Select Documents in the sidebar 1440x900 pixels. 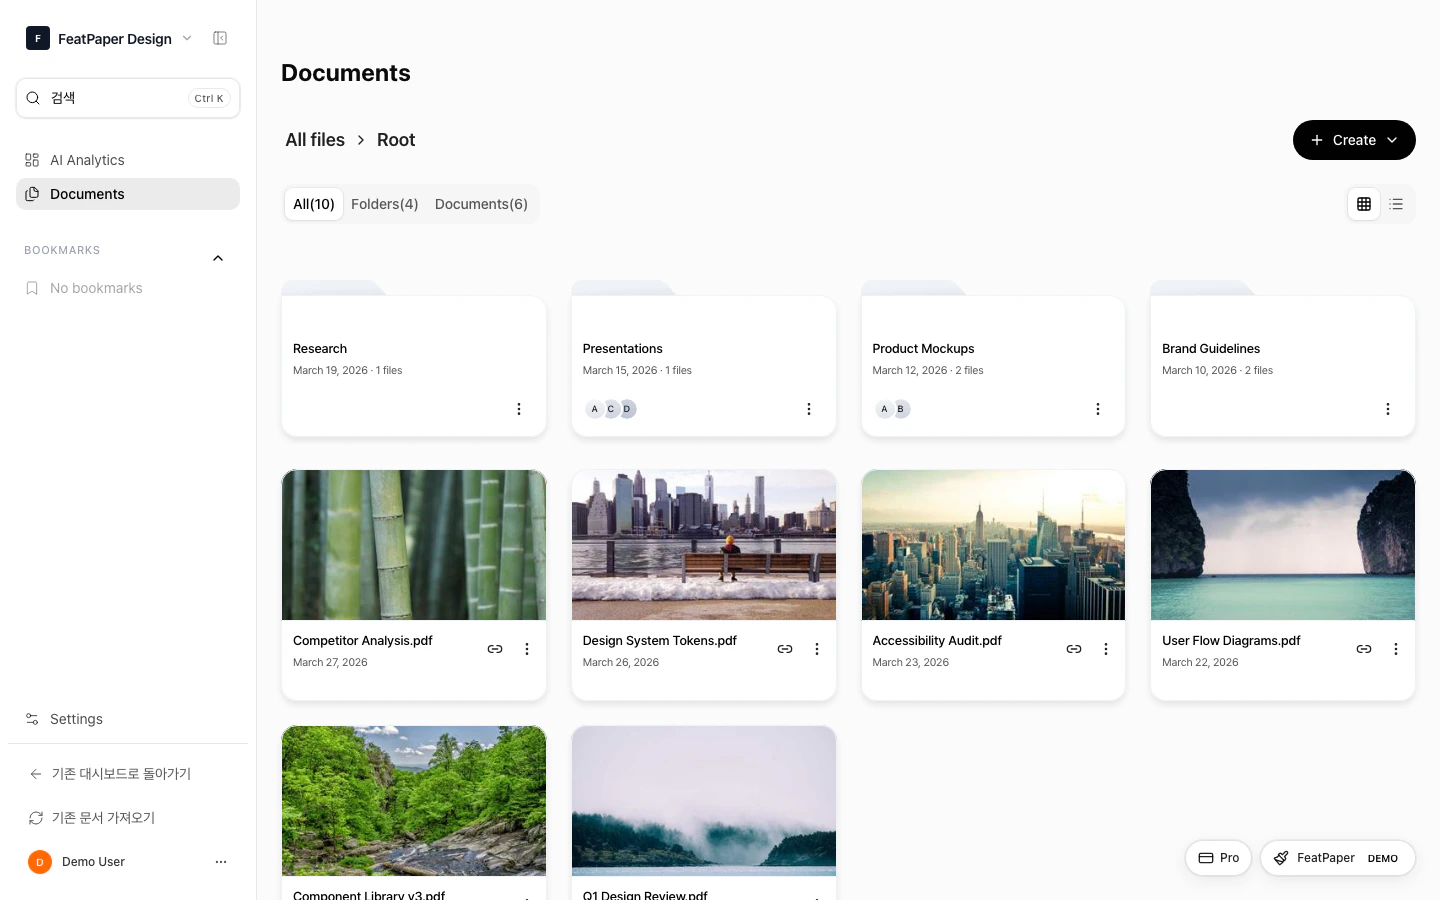tap(128, 194)
